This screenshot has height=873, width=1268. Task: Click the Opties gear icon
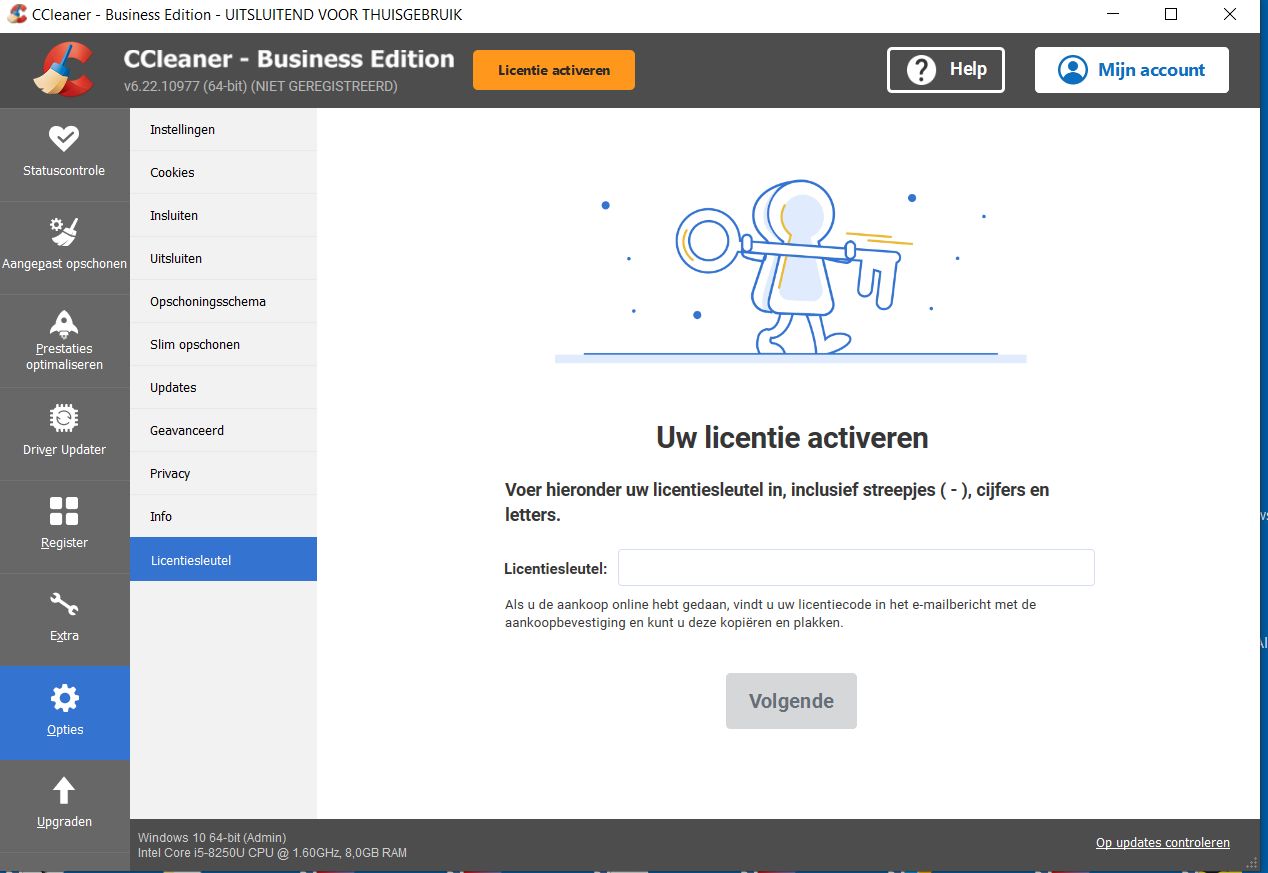coord(64,698)
